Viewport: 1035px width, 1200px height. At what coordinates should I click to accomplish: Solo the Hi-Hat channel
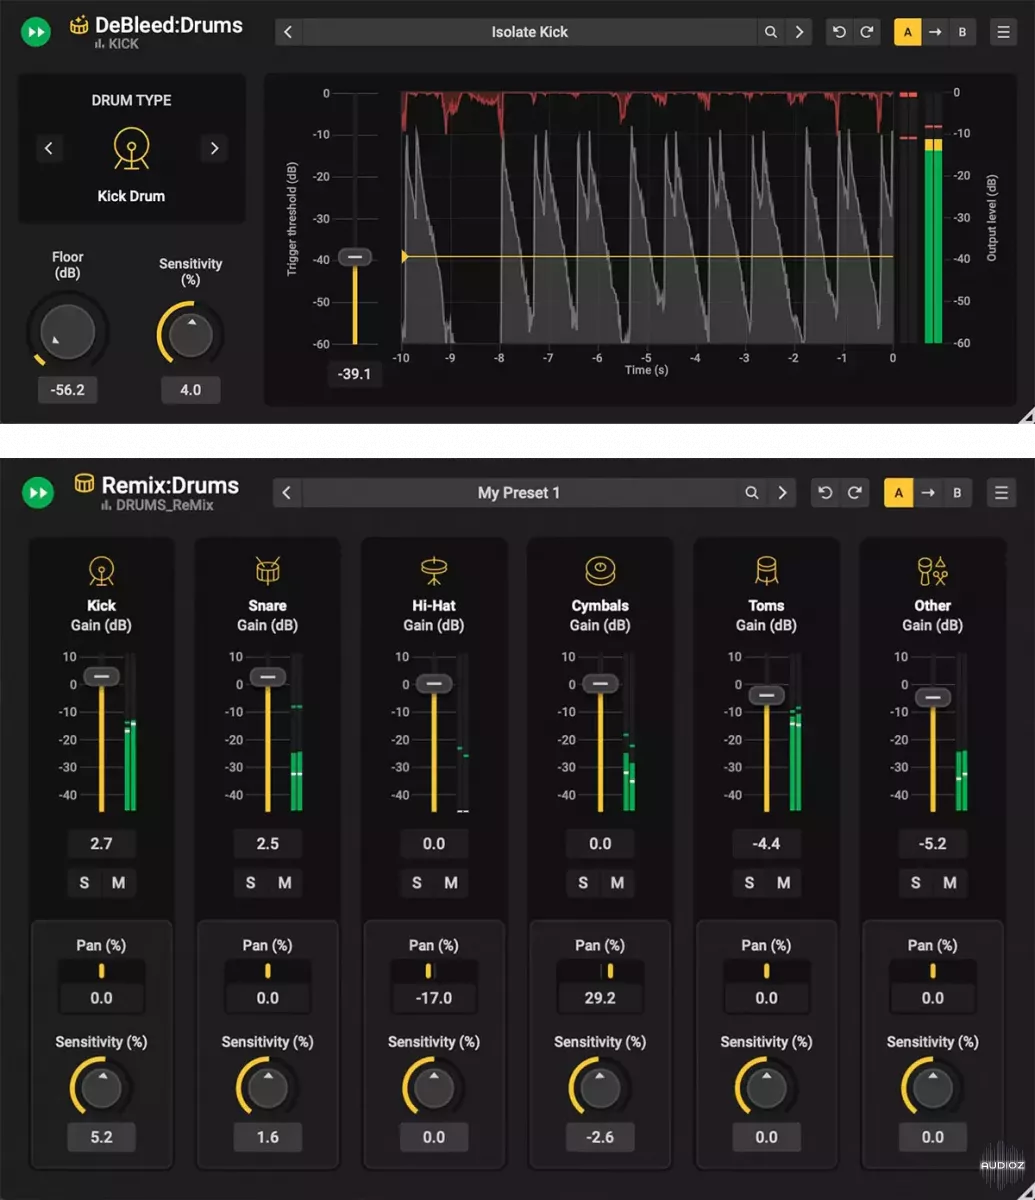coord(417,883)
